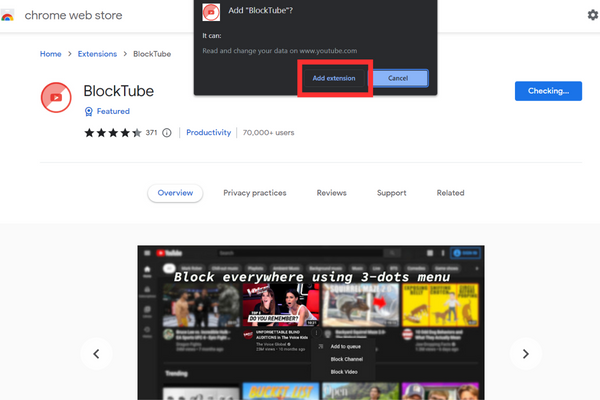Click the star rating row
Image resolution: width=600 pixels, height=400 pixels.
tap(113, 133)
